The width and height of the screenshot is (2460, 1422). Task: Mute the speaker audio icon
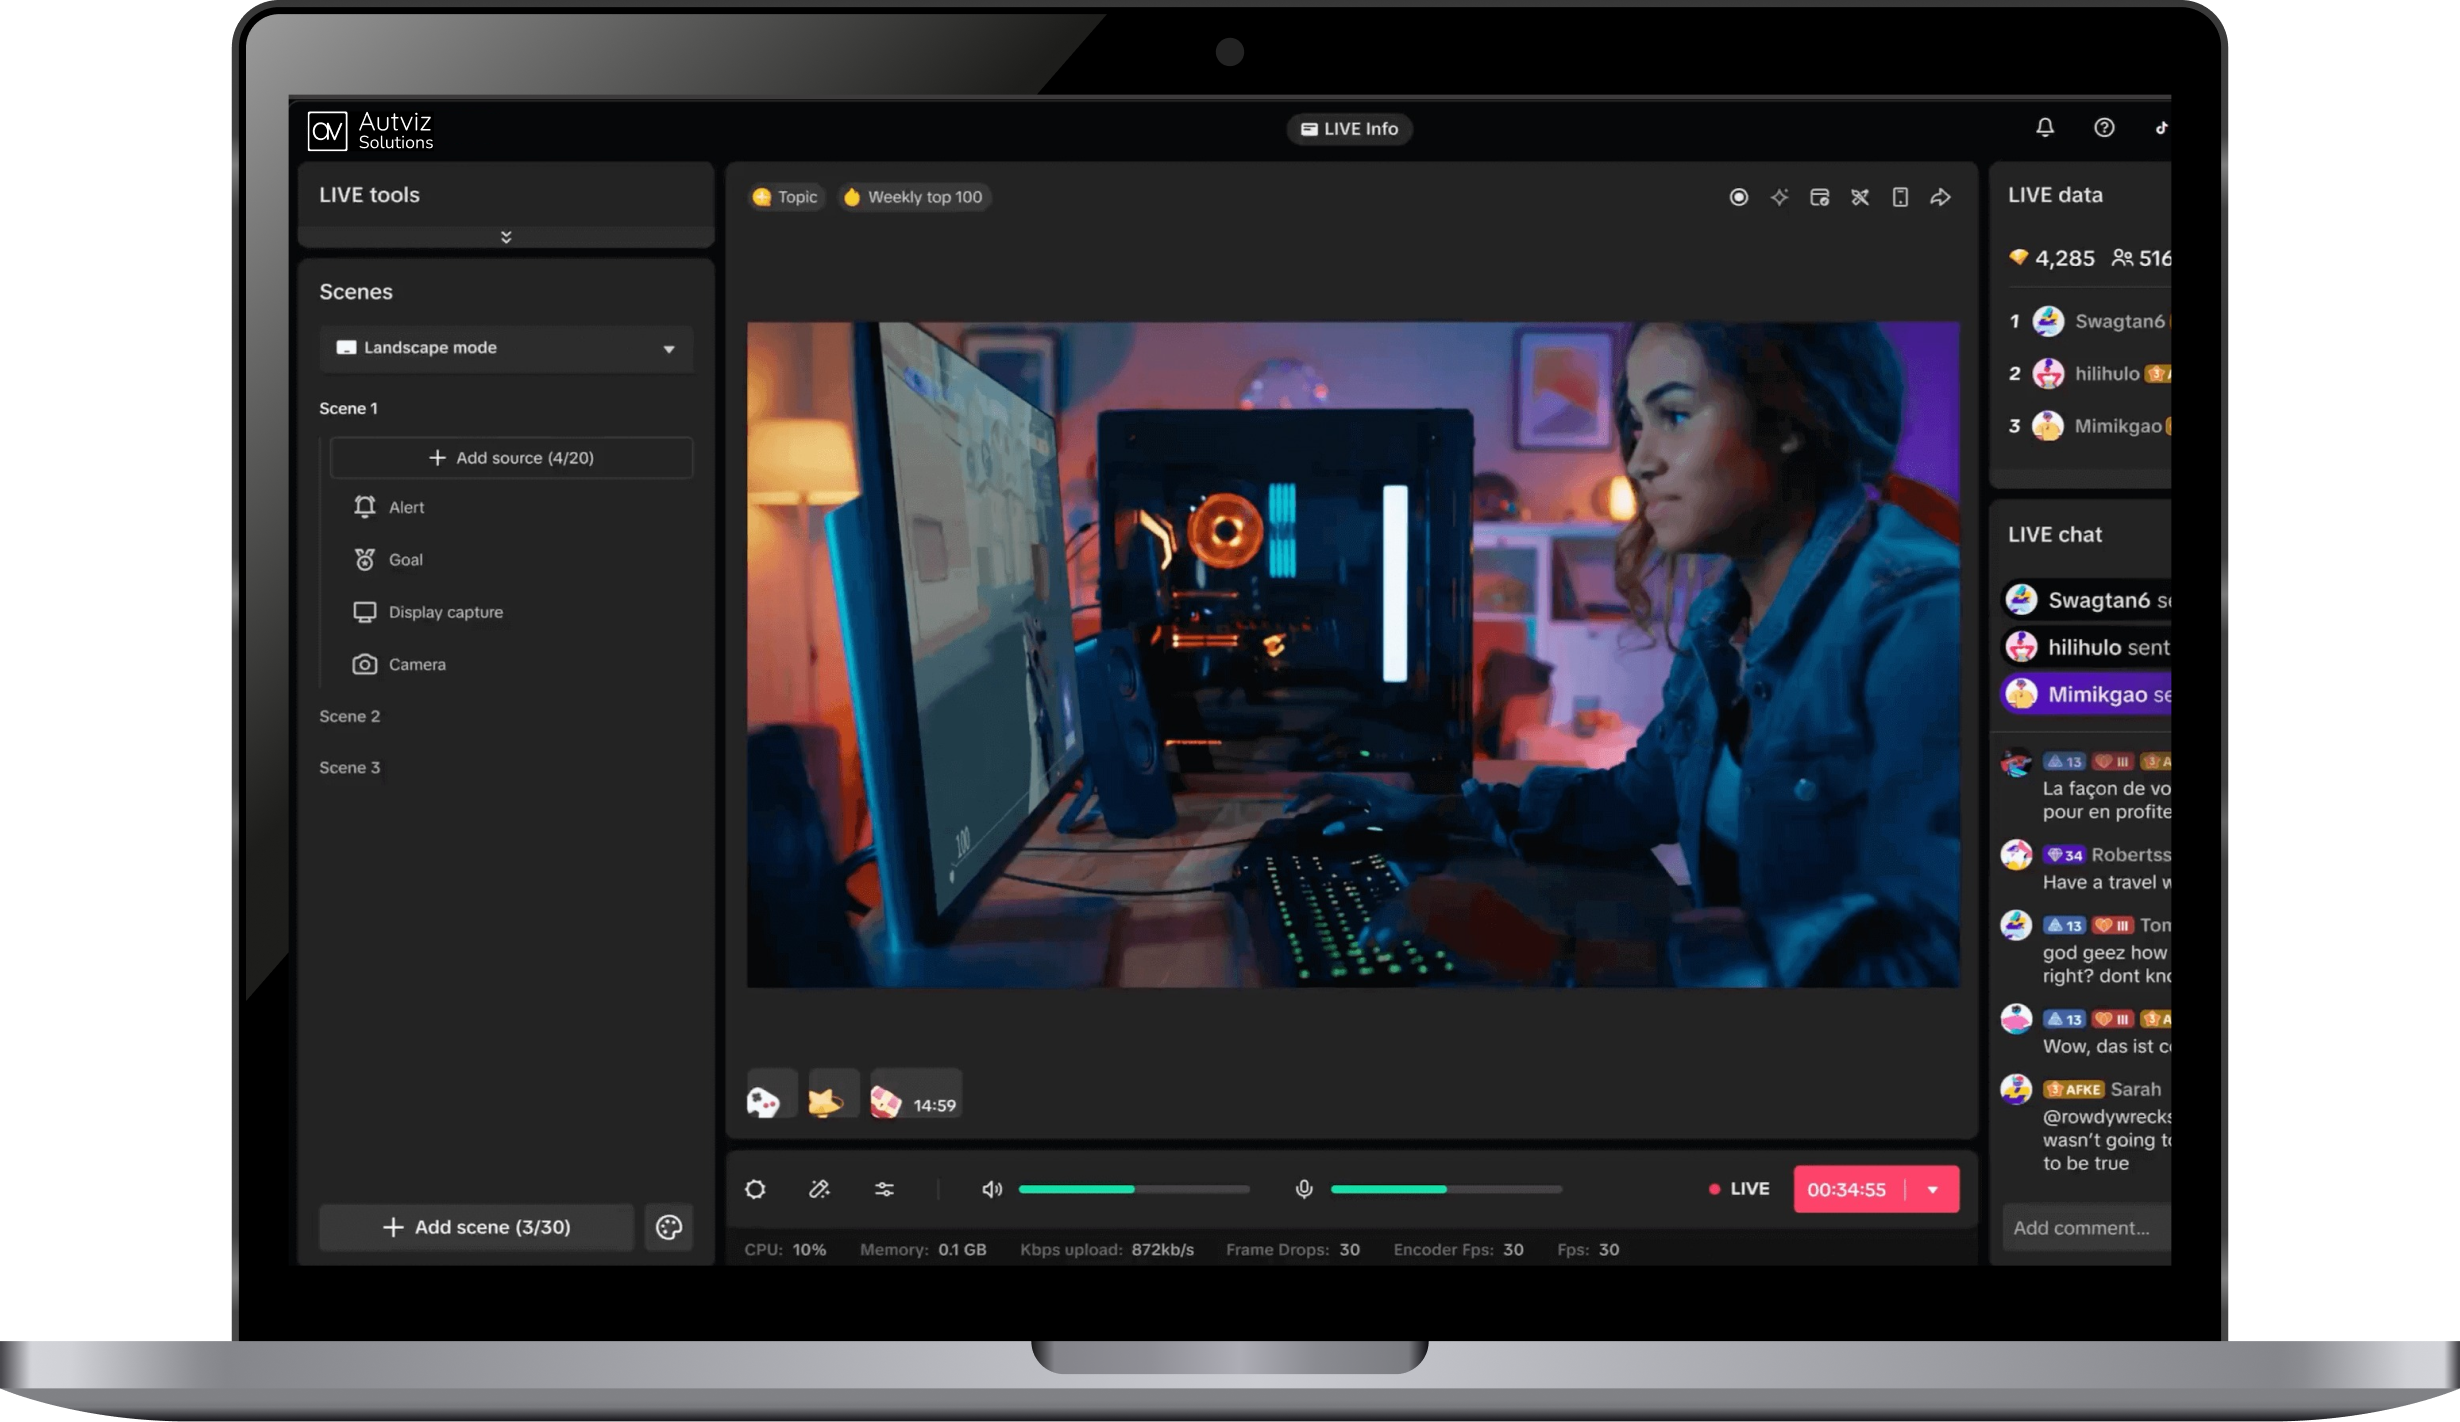point(991,1189)
